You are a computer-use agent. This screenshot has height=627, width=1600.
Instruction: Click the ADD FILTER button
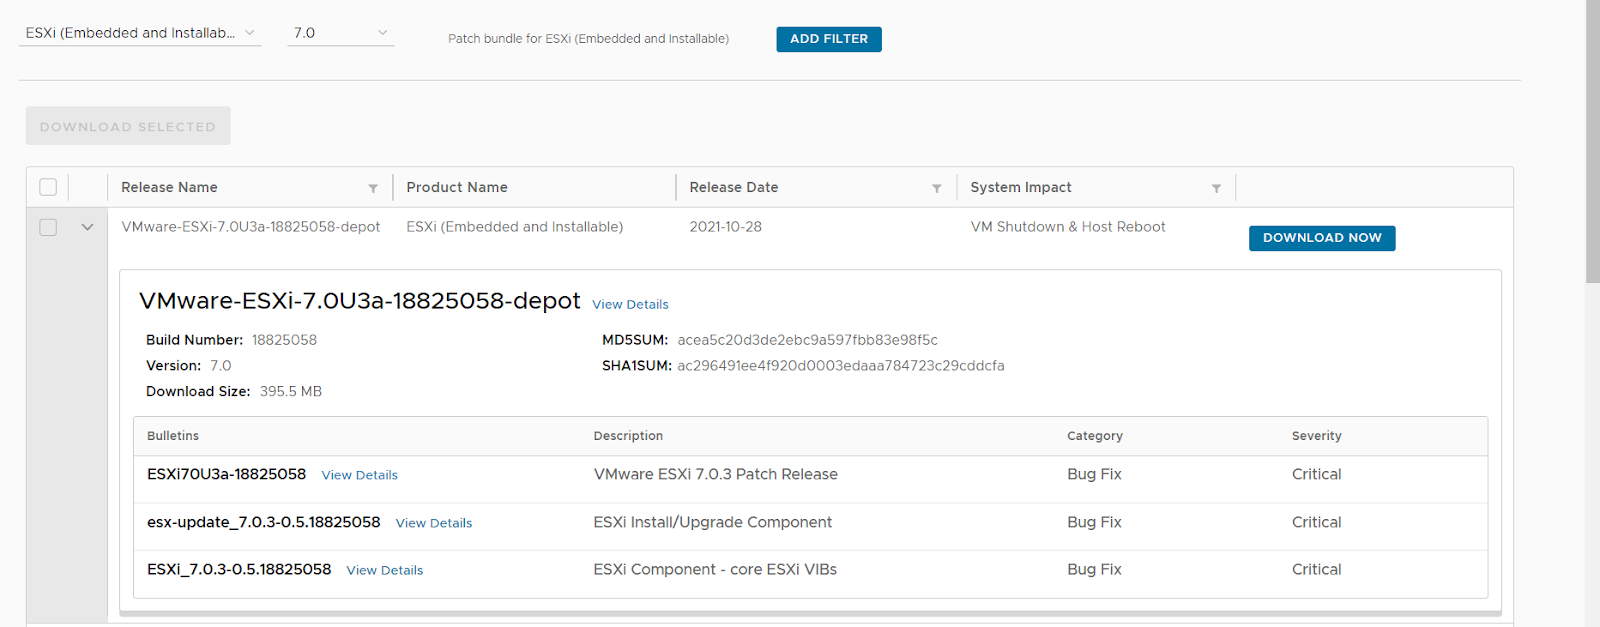(x=829, y=39)
